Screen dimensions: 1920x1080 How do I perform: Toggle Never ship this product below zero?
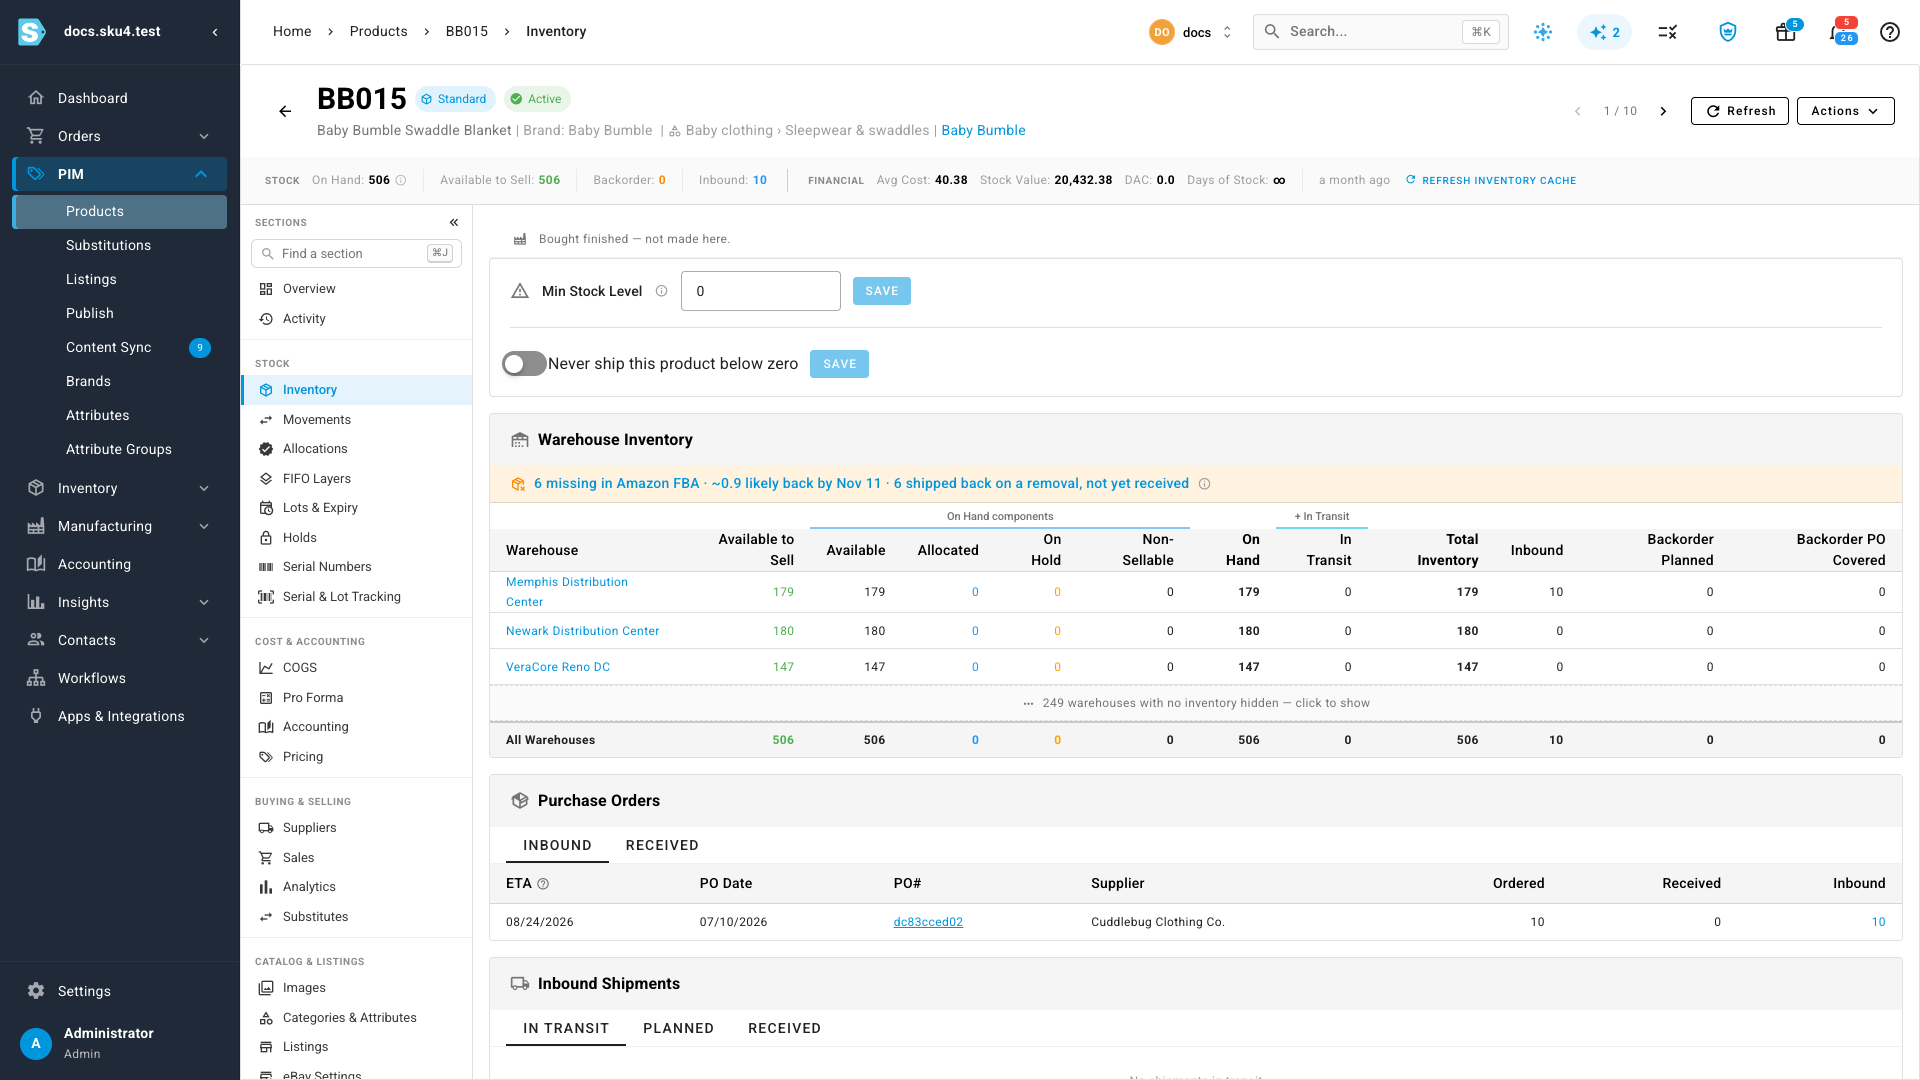point(524,364)
